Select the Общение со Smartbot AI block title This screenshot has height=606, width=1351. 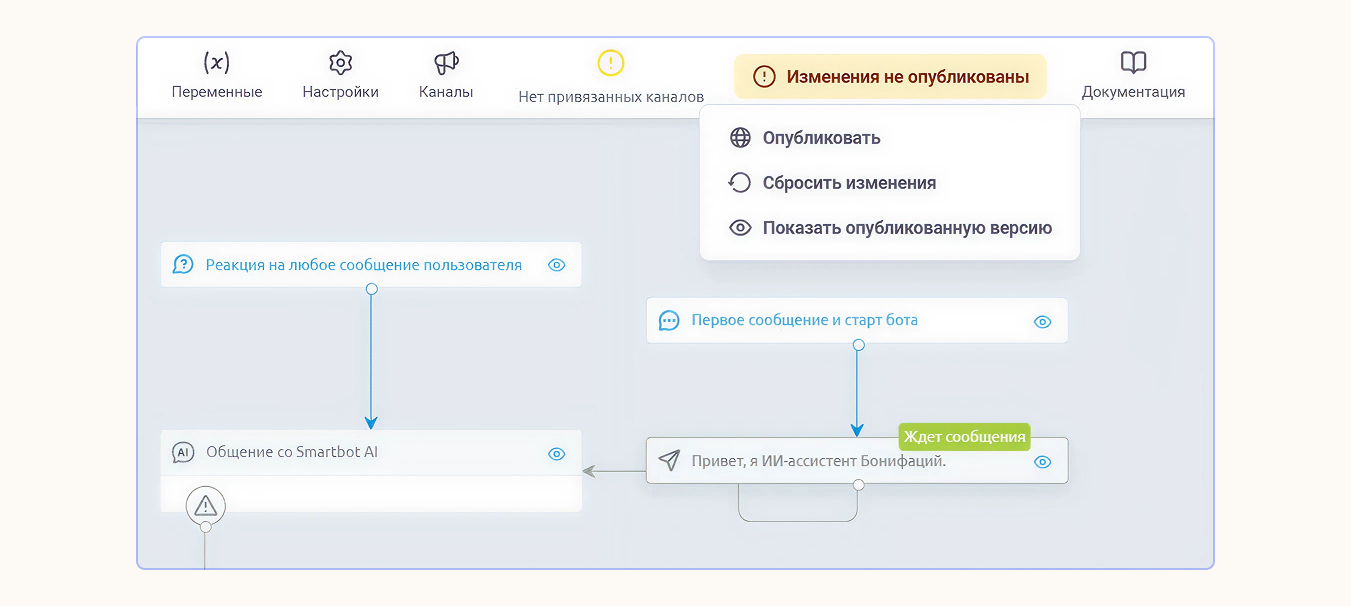[x=292, y=452]
